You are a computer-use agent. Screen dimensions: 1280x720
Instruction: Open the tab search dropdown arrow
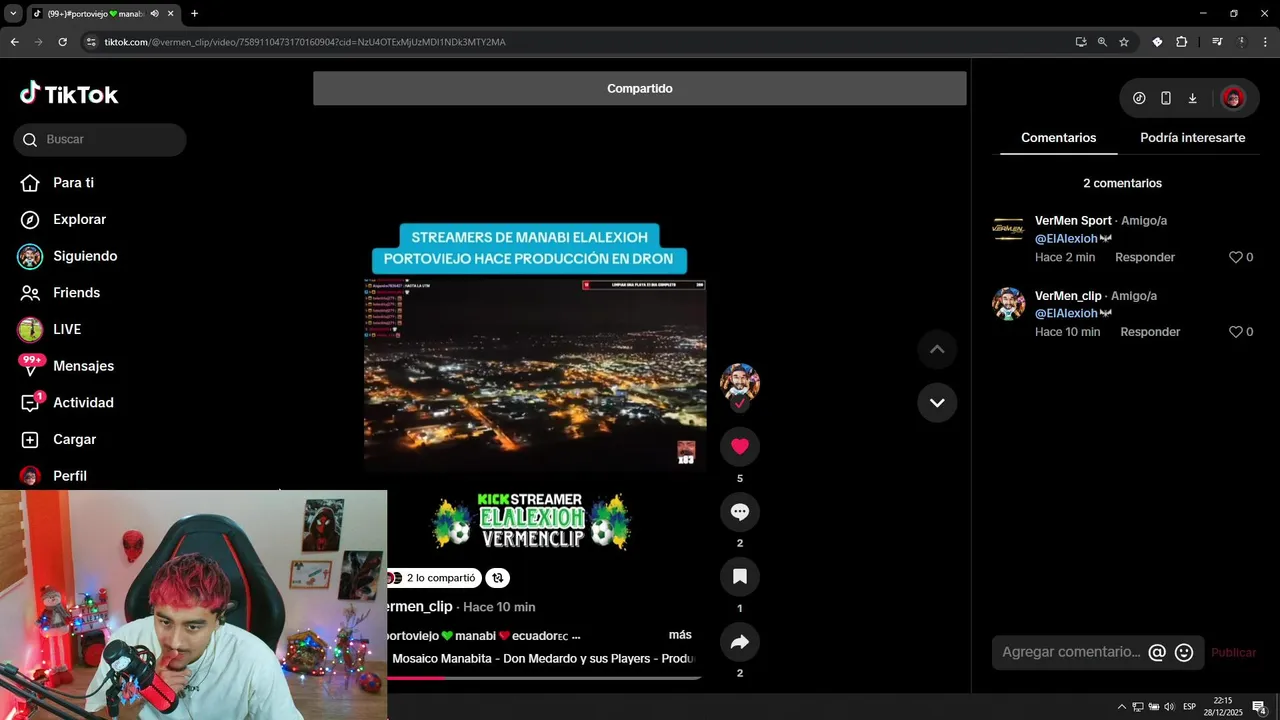click(13, 14)
